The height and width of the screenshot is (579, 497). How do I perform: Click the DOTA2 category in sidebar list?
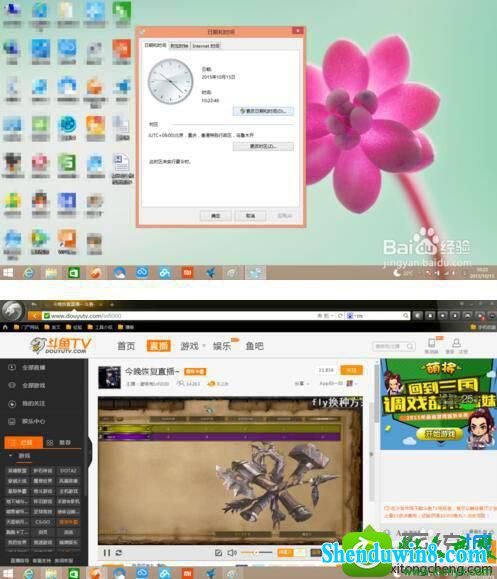68,471
